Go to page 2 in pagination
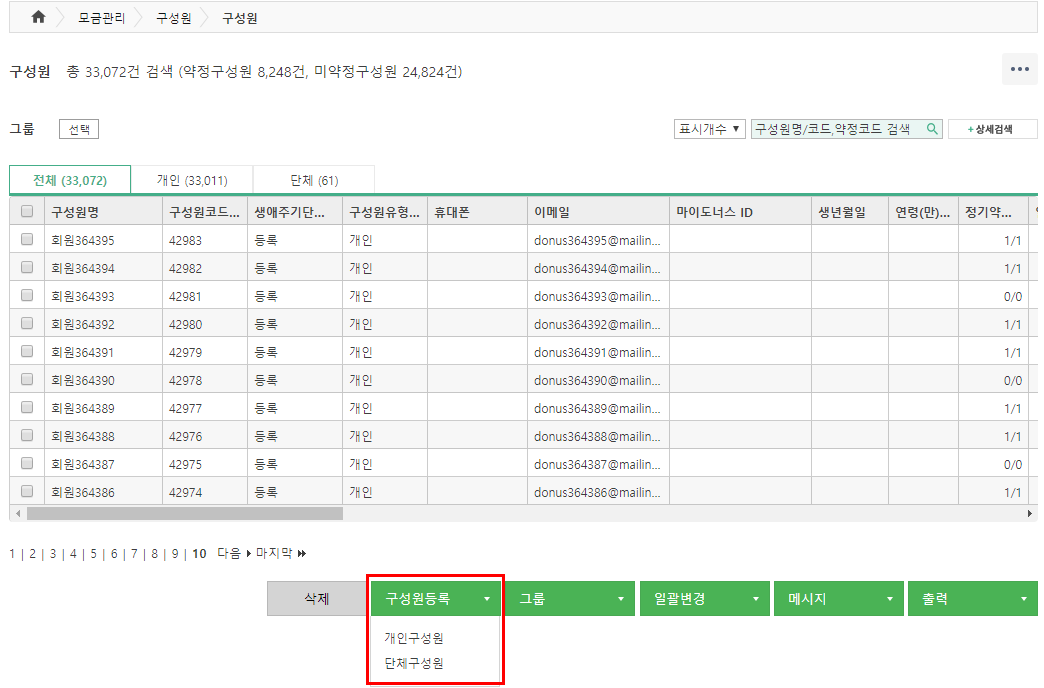The image size is (1044, 688). coord(33,554)
